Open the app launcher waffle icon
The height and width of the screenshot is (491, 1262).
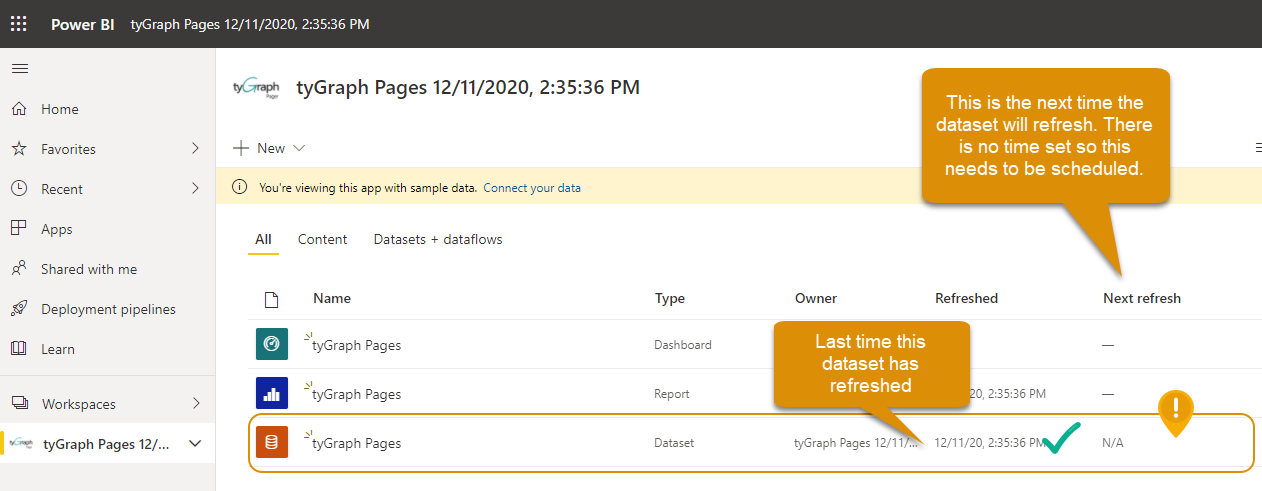(19, 23)
